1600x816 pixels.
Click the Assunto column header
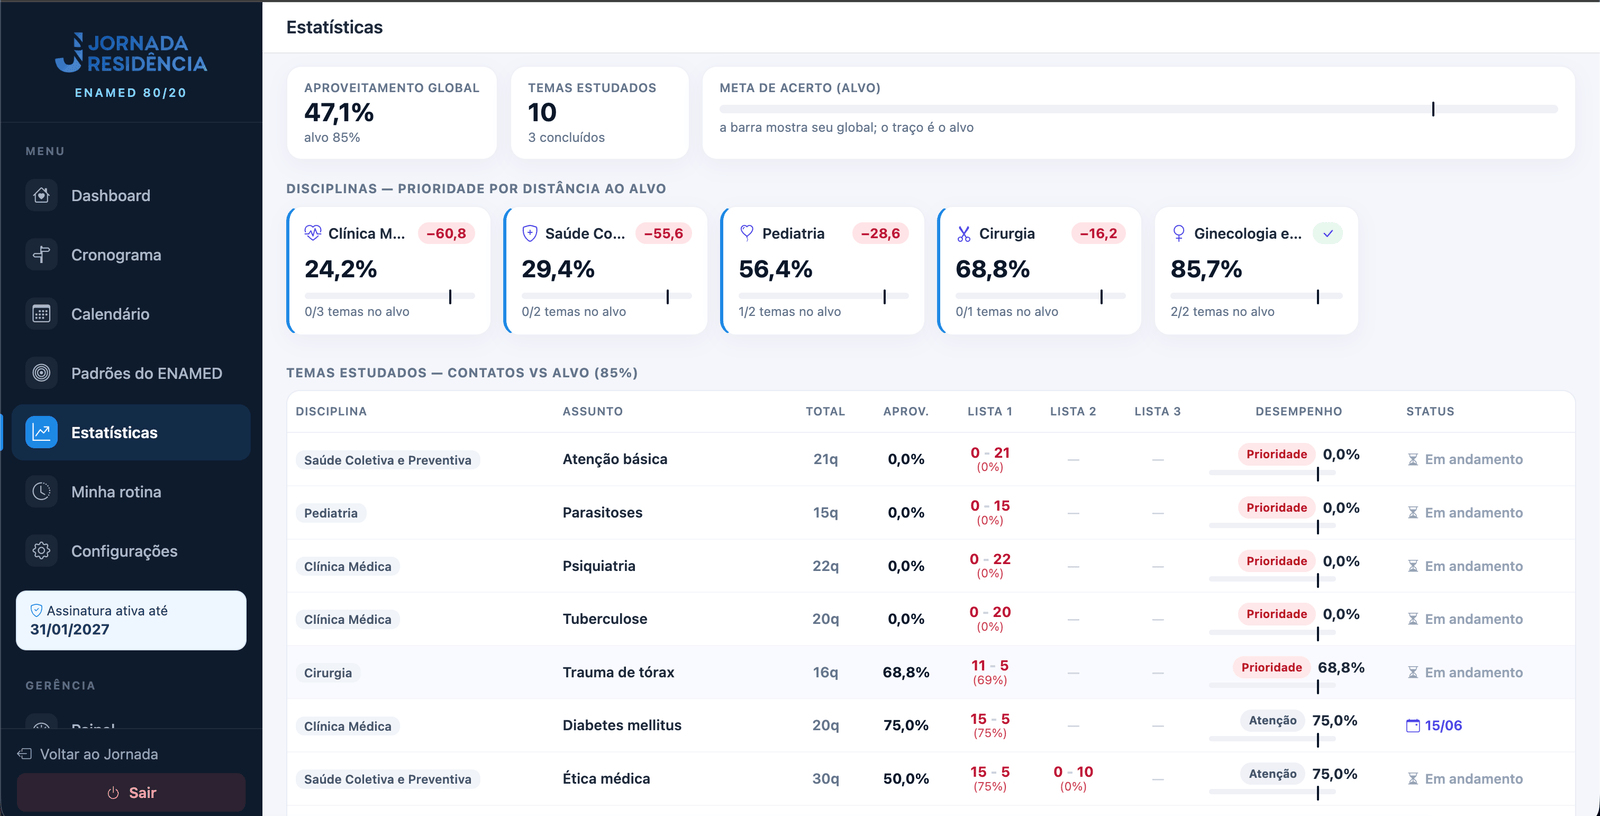tap(592, 411)
